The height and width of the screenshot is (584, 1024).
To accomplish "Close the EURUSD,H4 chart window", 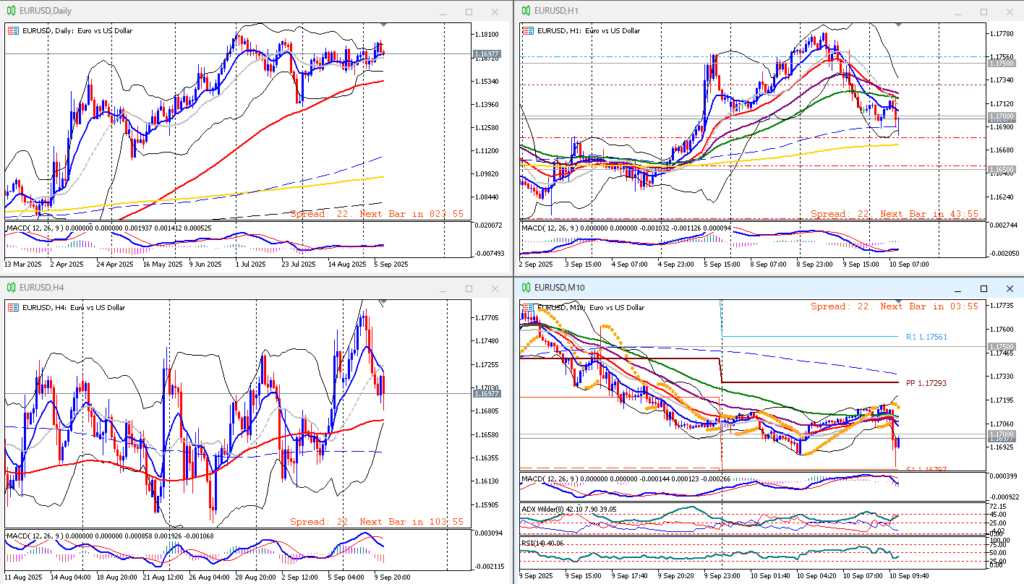I will tap(496, 289).
